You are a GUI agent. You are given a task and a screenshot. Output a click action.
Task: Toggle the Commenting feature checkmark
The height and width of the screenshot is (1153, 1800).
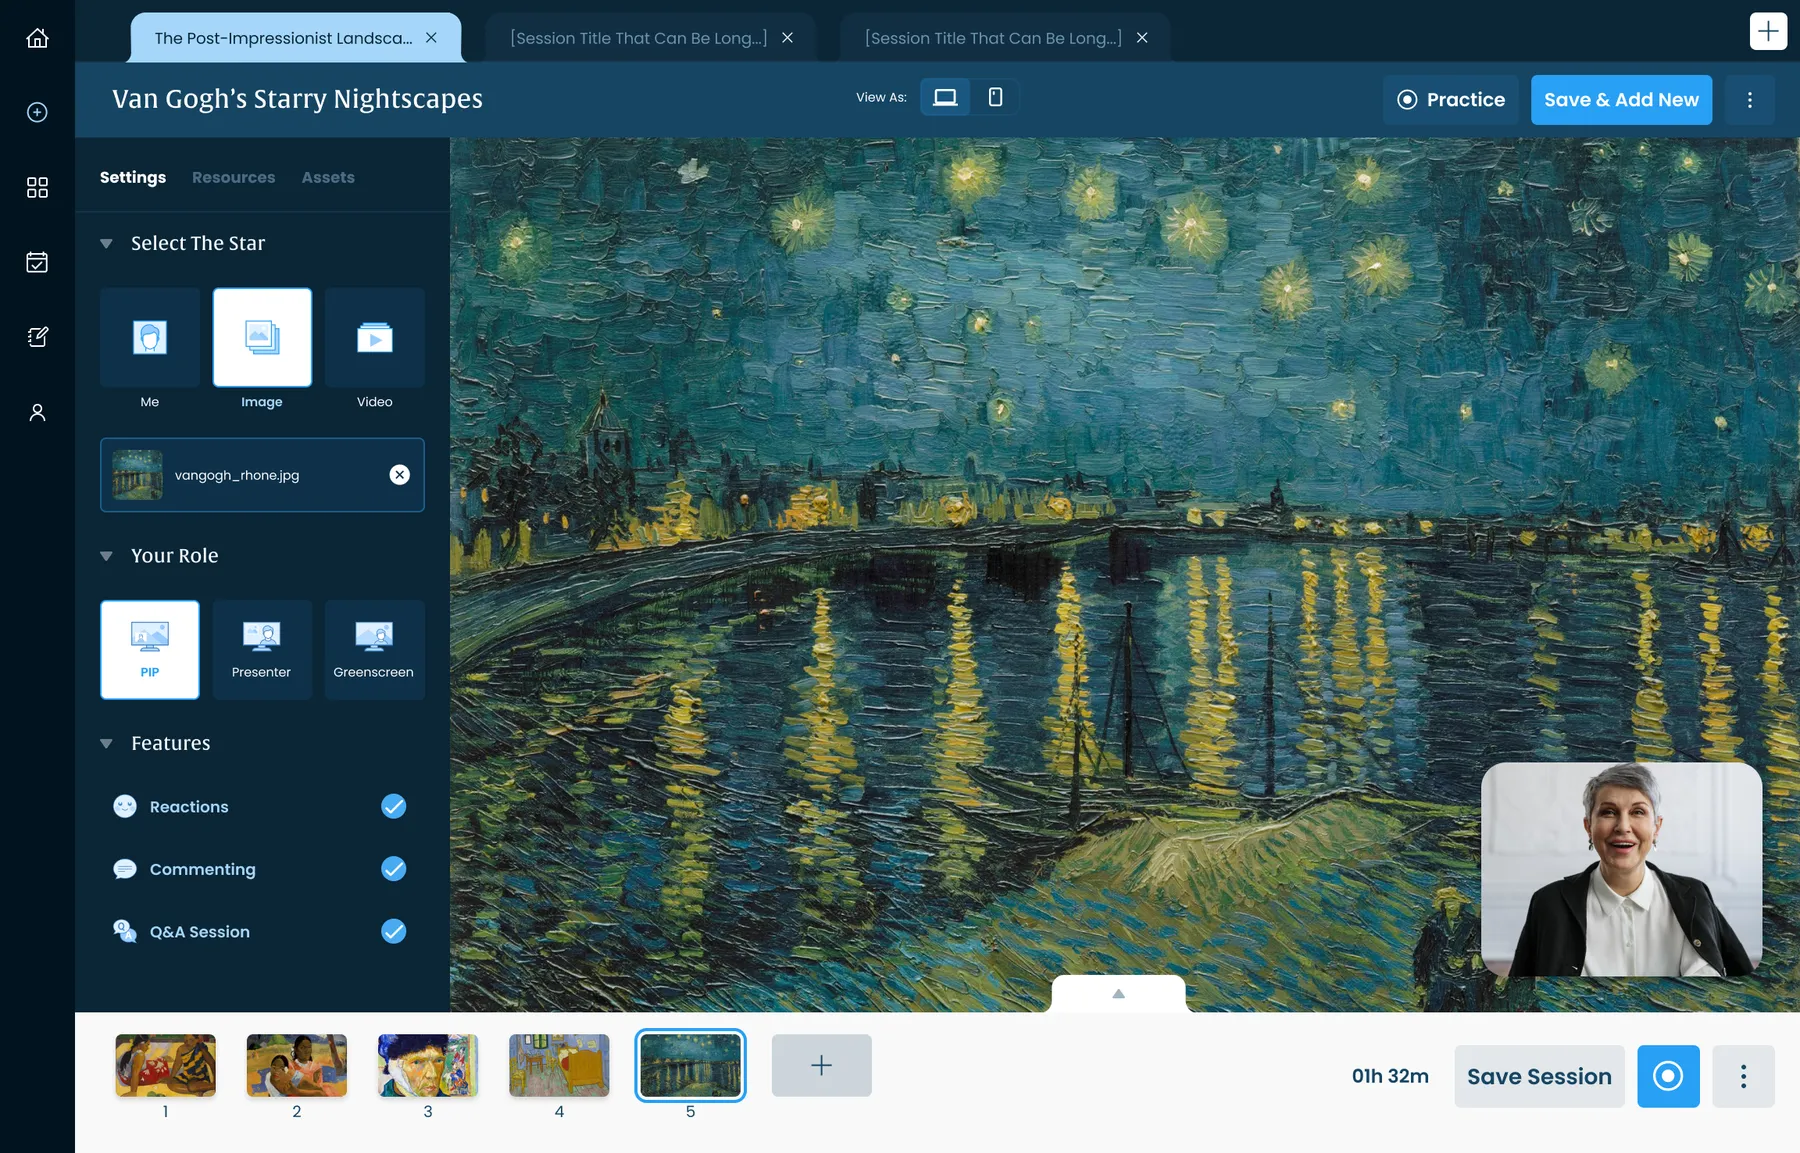click(394, 869)
